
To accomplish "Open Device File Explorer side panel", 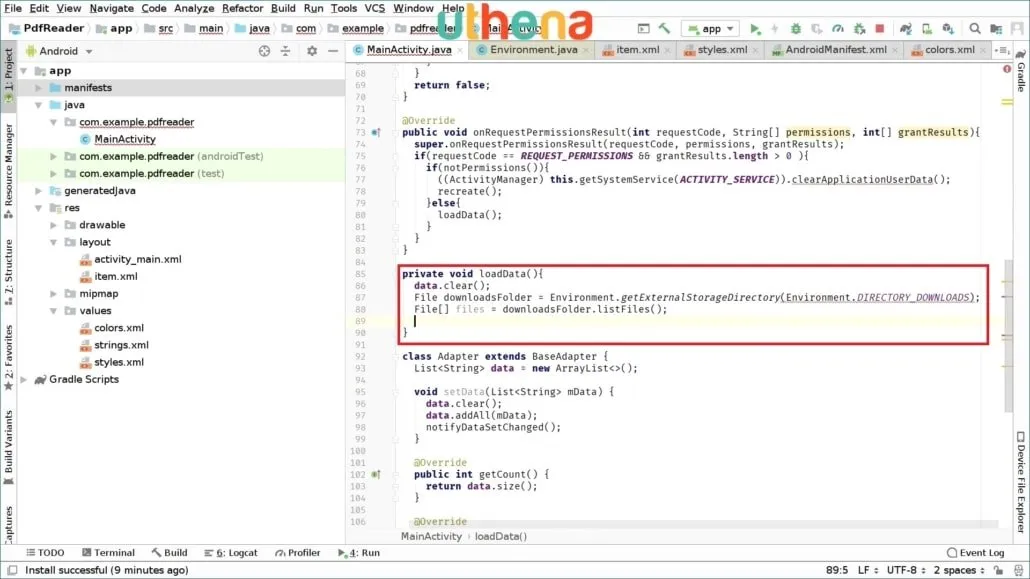I will tap(1020, 482).
